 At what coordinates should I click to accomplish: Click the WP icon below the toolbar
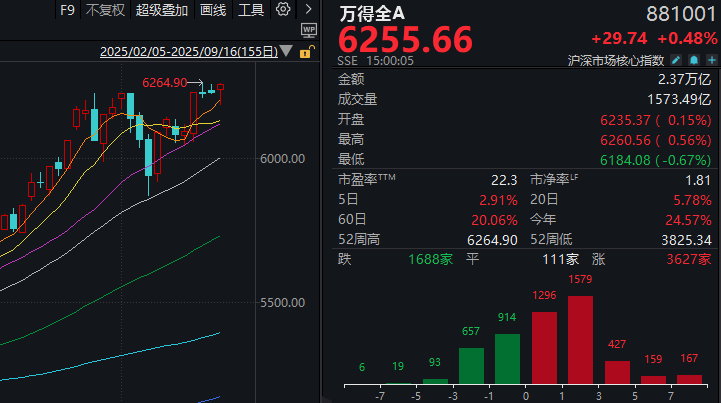click(308, 30)
